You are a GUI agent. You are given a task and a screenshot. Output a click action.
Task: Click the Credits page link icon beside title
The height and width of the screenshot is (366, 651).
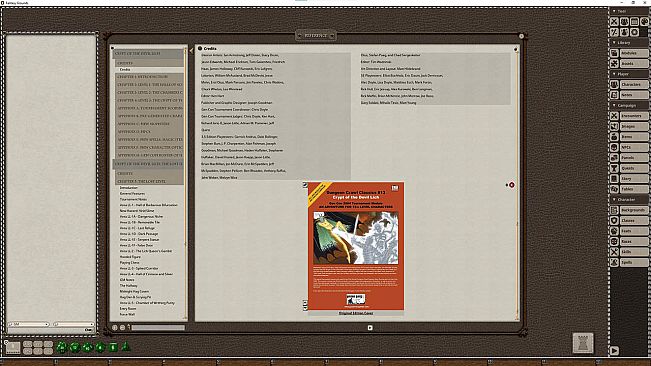pos(200,49)
